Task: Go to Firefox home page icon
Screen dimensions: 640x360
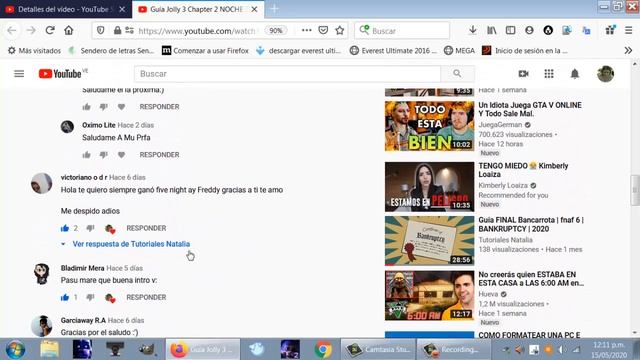Action: (x=69, y=30)
